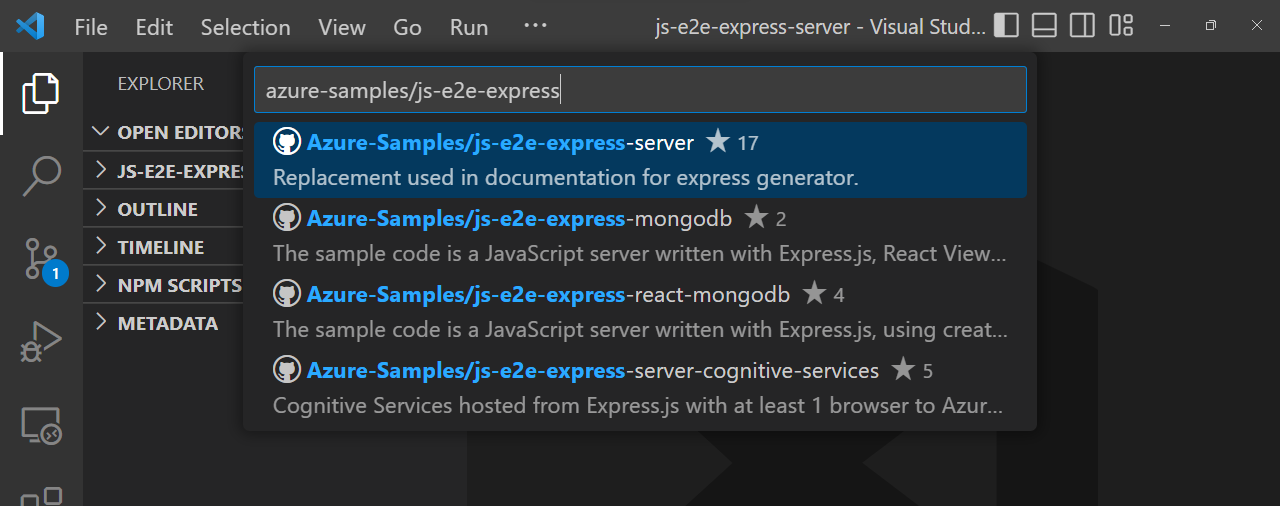This screenshot has width=1280, height=506.
Task: Click the repository search input box
Action: [640, 90]
